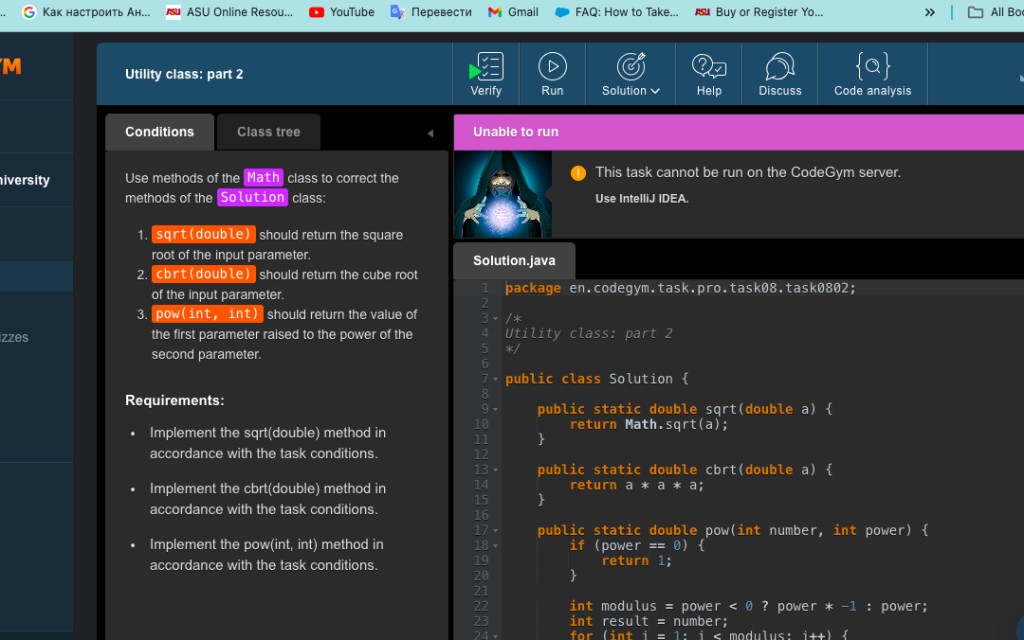Fold the Solution class at line 7

point(496,379)
